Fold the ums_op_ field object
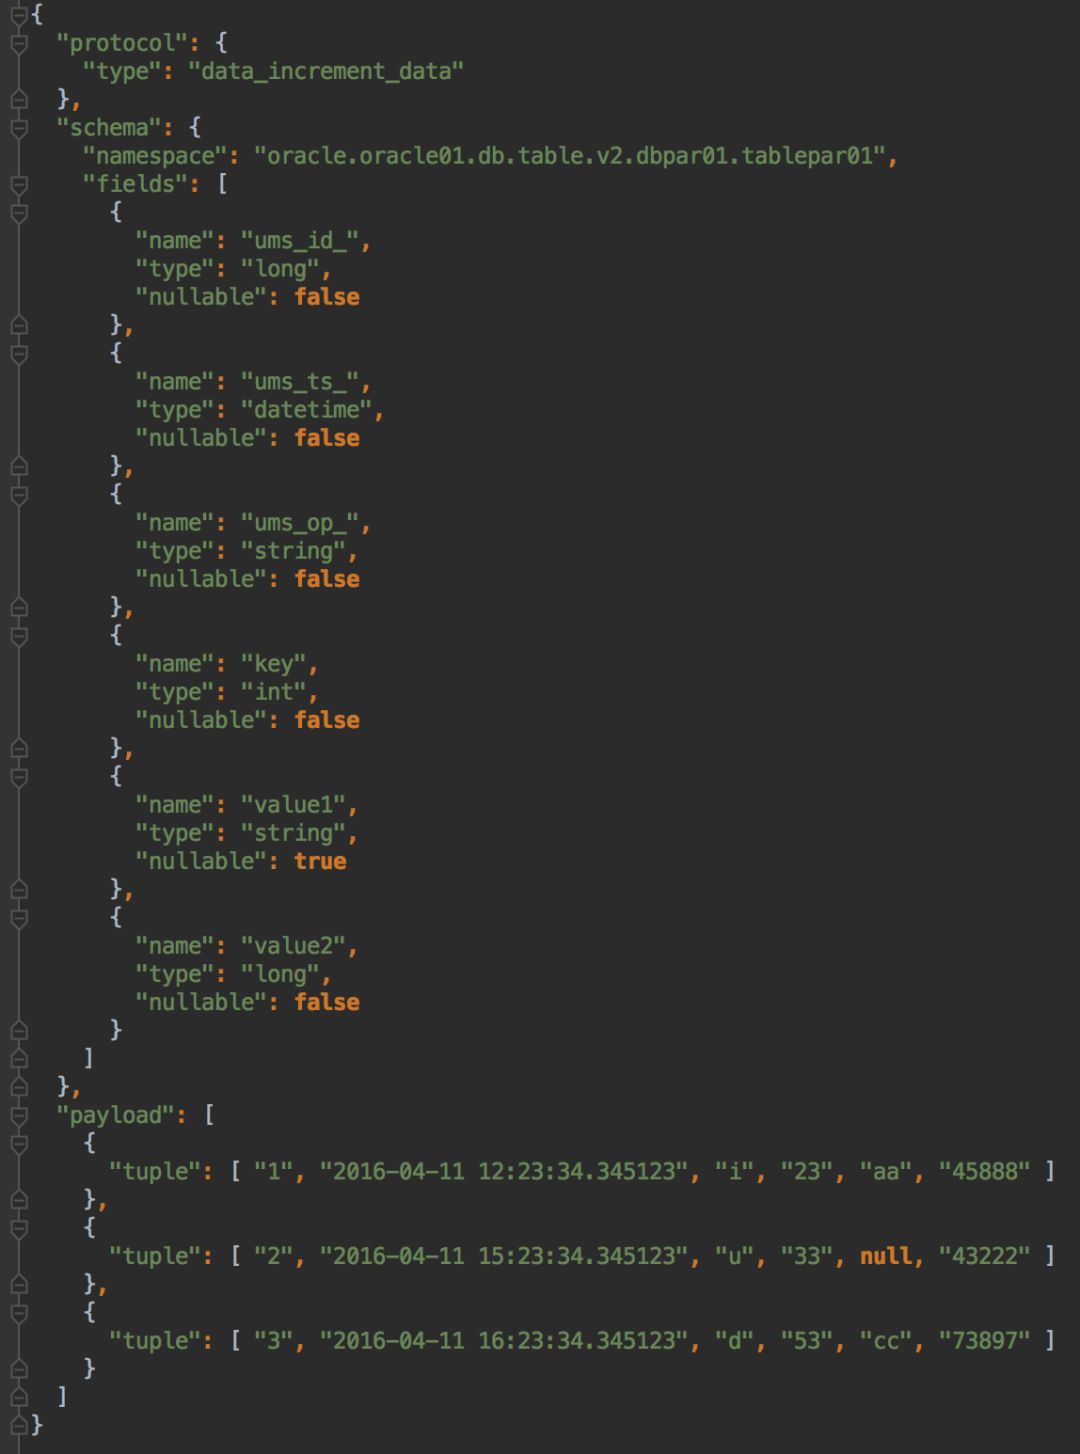The height and width of the screenshot is (1454, 1080). click(x=18, y=494)
